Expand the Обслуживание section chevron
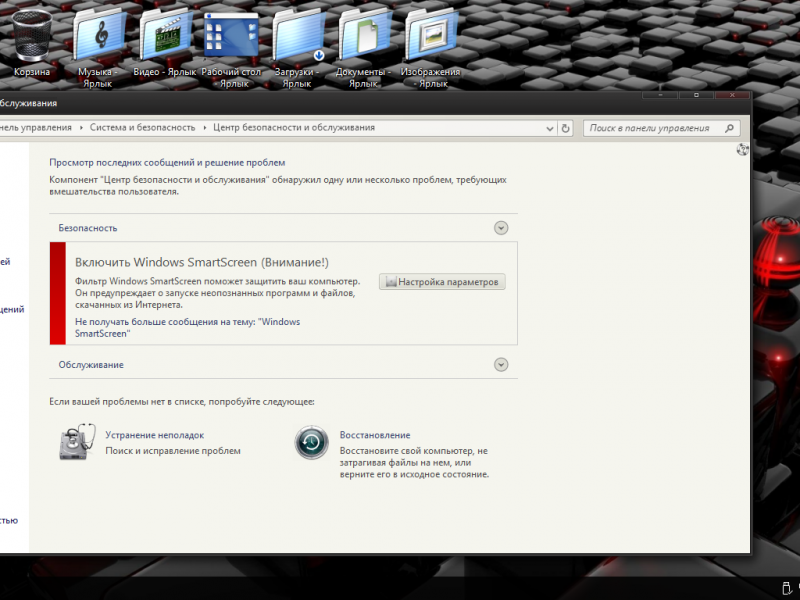Image resolution: width=800 pixels, height=600 pixels. pyautogui.click(x=501, y=364)
